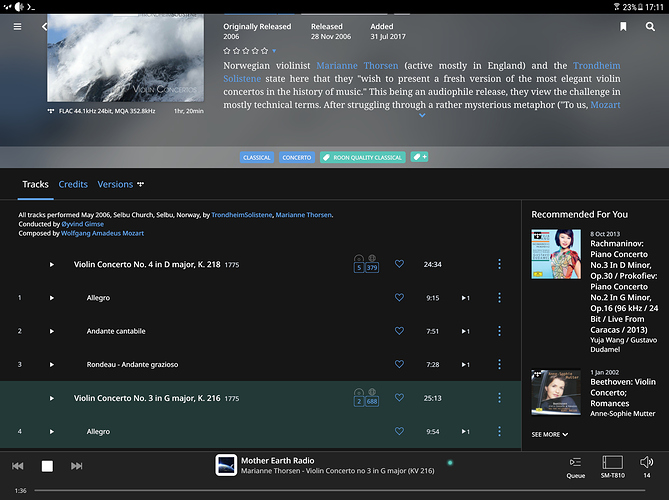Viewport: 669px width, 500px height.
Task: Show 688 performances of Concerto No. 3
Action: tap(372, 398)
